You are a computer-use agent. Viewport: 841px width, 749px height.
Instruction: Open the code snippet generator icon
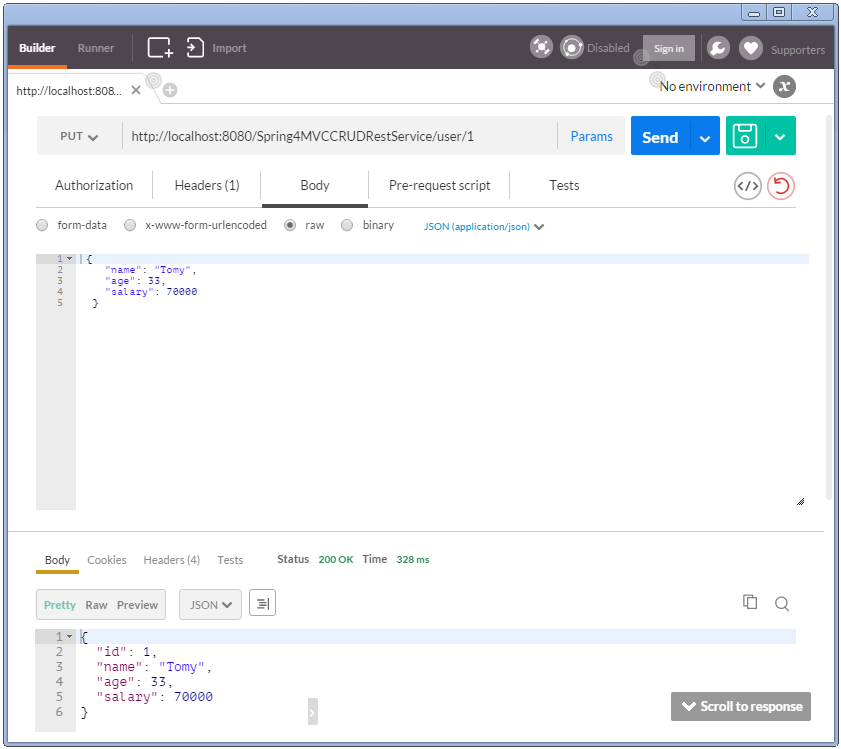pos(747,186)
